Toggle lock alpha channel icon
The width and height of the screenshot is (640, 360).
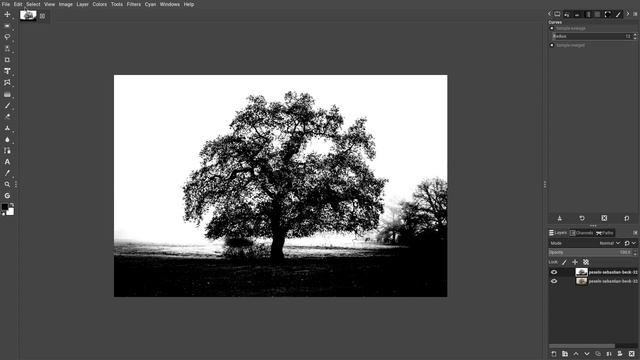[586, 262]
